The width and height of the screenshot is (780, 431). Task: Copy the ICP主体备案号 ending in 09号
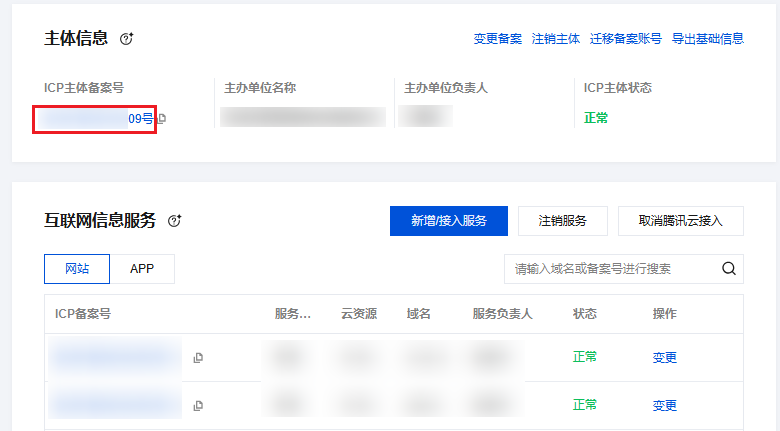tap(162, 118)
